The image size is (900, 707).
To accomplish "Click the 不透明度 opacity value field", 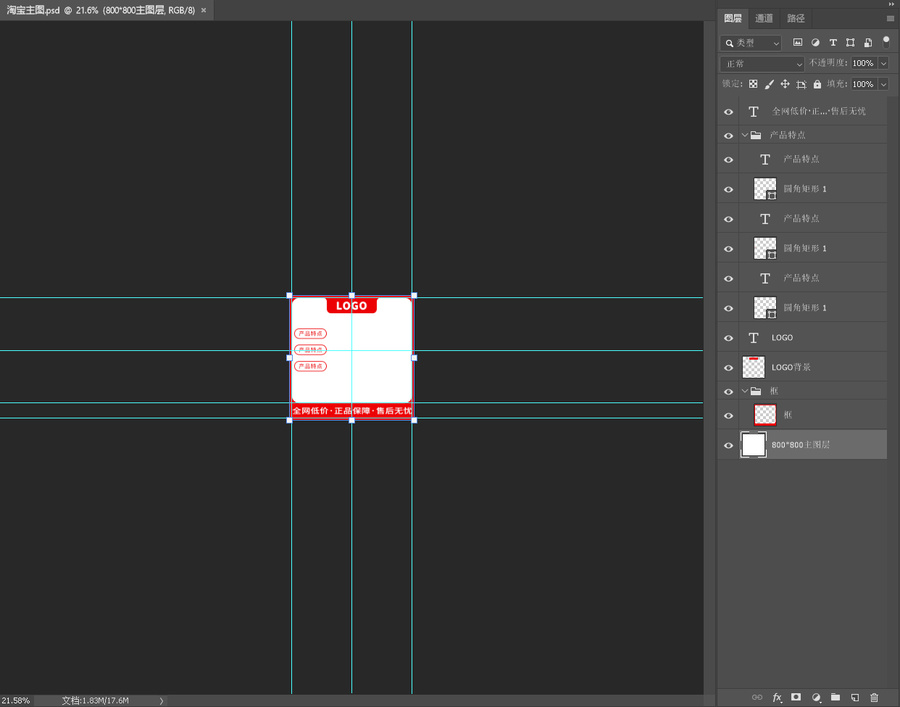I will pos(863,63).
